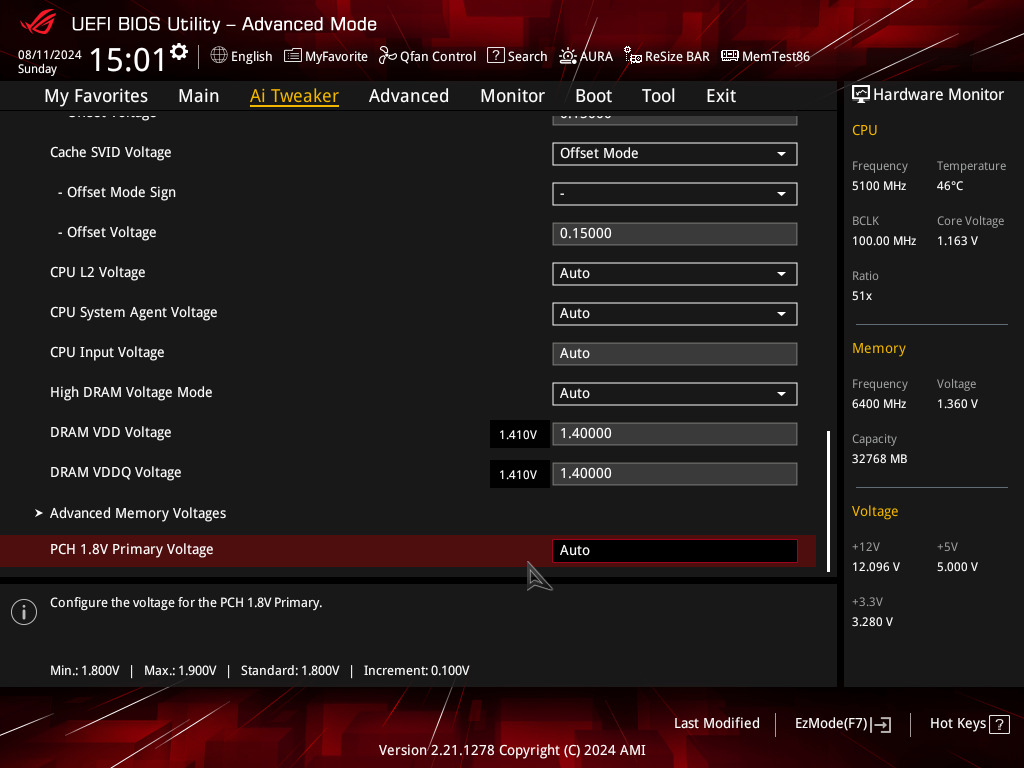This screenshot has height=768, width=1024.
Task: Switch to the Advanced tab
Action: click(409, 96)
